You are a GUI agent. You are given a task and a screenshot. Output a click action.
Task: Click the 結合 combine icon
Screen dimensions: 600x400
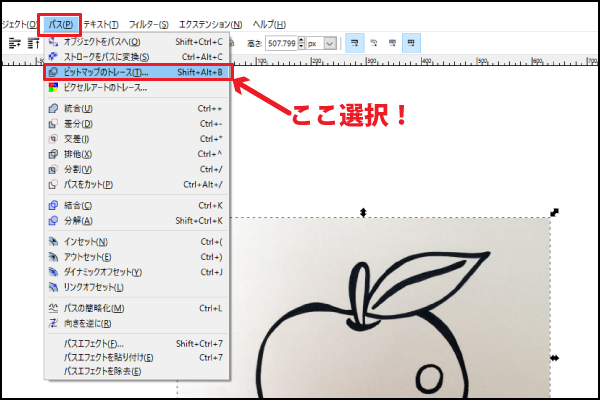54,205
